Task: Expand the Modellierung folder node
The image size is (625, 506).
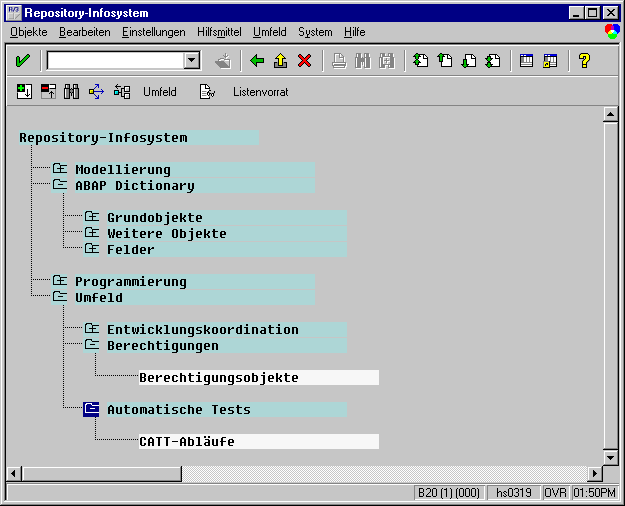Action: (60, 169)
